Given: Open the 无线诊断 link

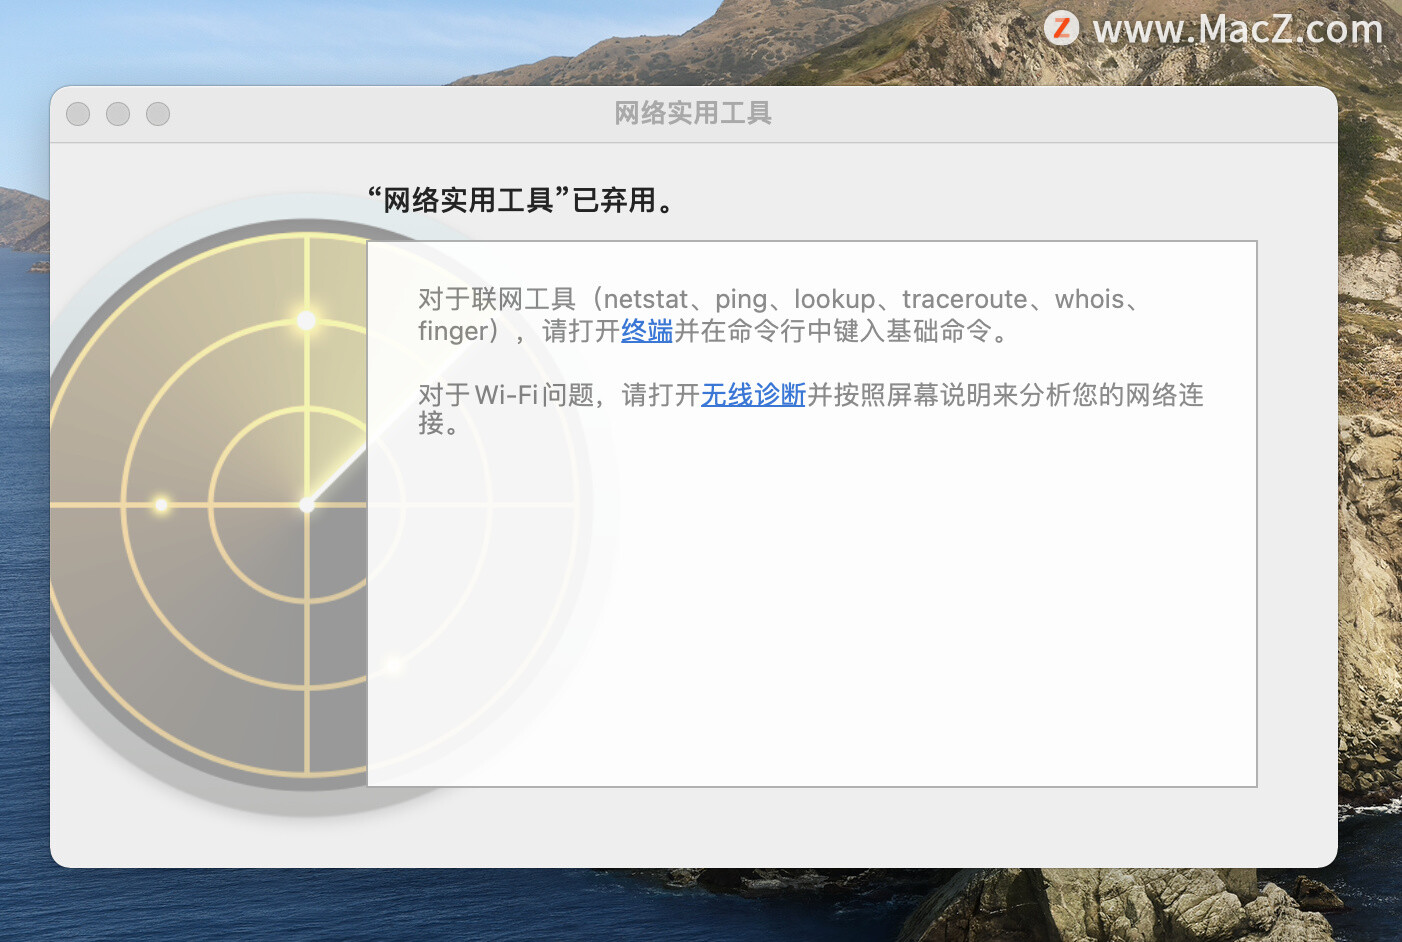Looking at the screenshot, I should click(753, 395).
